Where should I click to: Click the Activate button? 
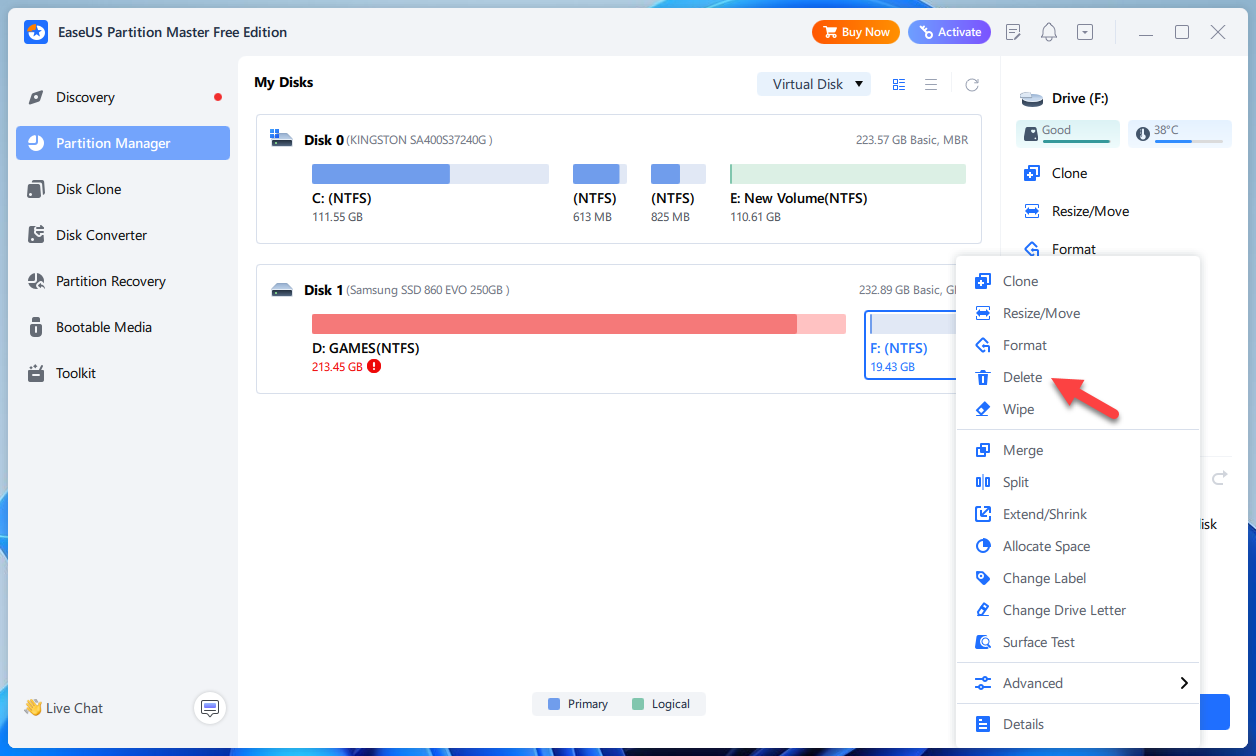tap(949, 32)
